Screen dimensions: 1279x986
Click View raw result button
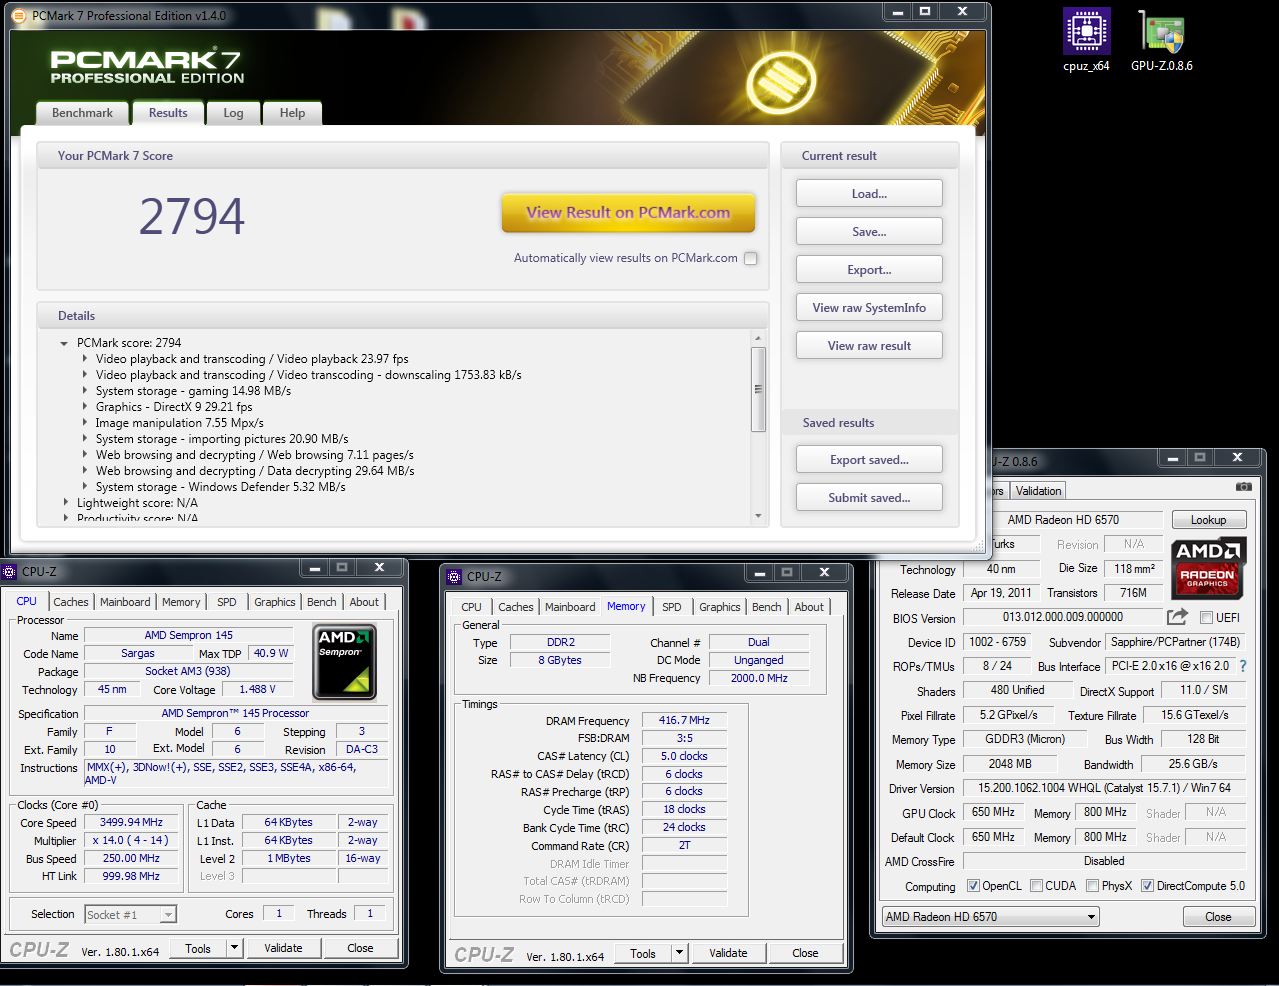(869, 345)
